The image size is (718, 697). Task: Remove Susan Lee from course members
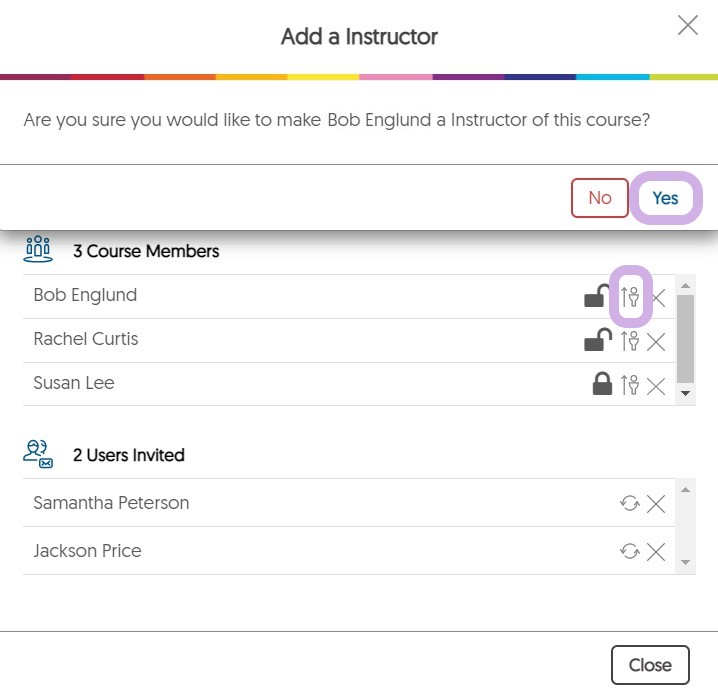coord(656,384)
